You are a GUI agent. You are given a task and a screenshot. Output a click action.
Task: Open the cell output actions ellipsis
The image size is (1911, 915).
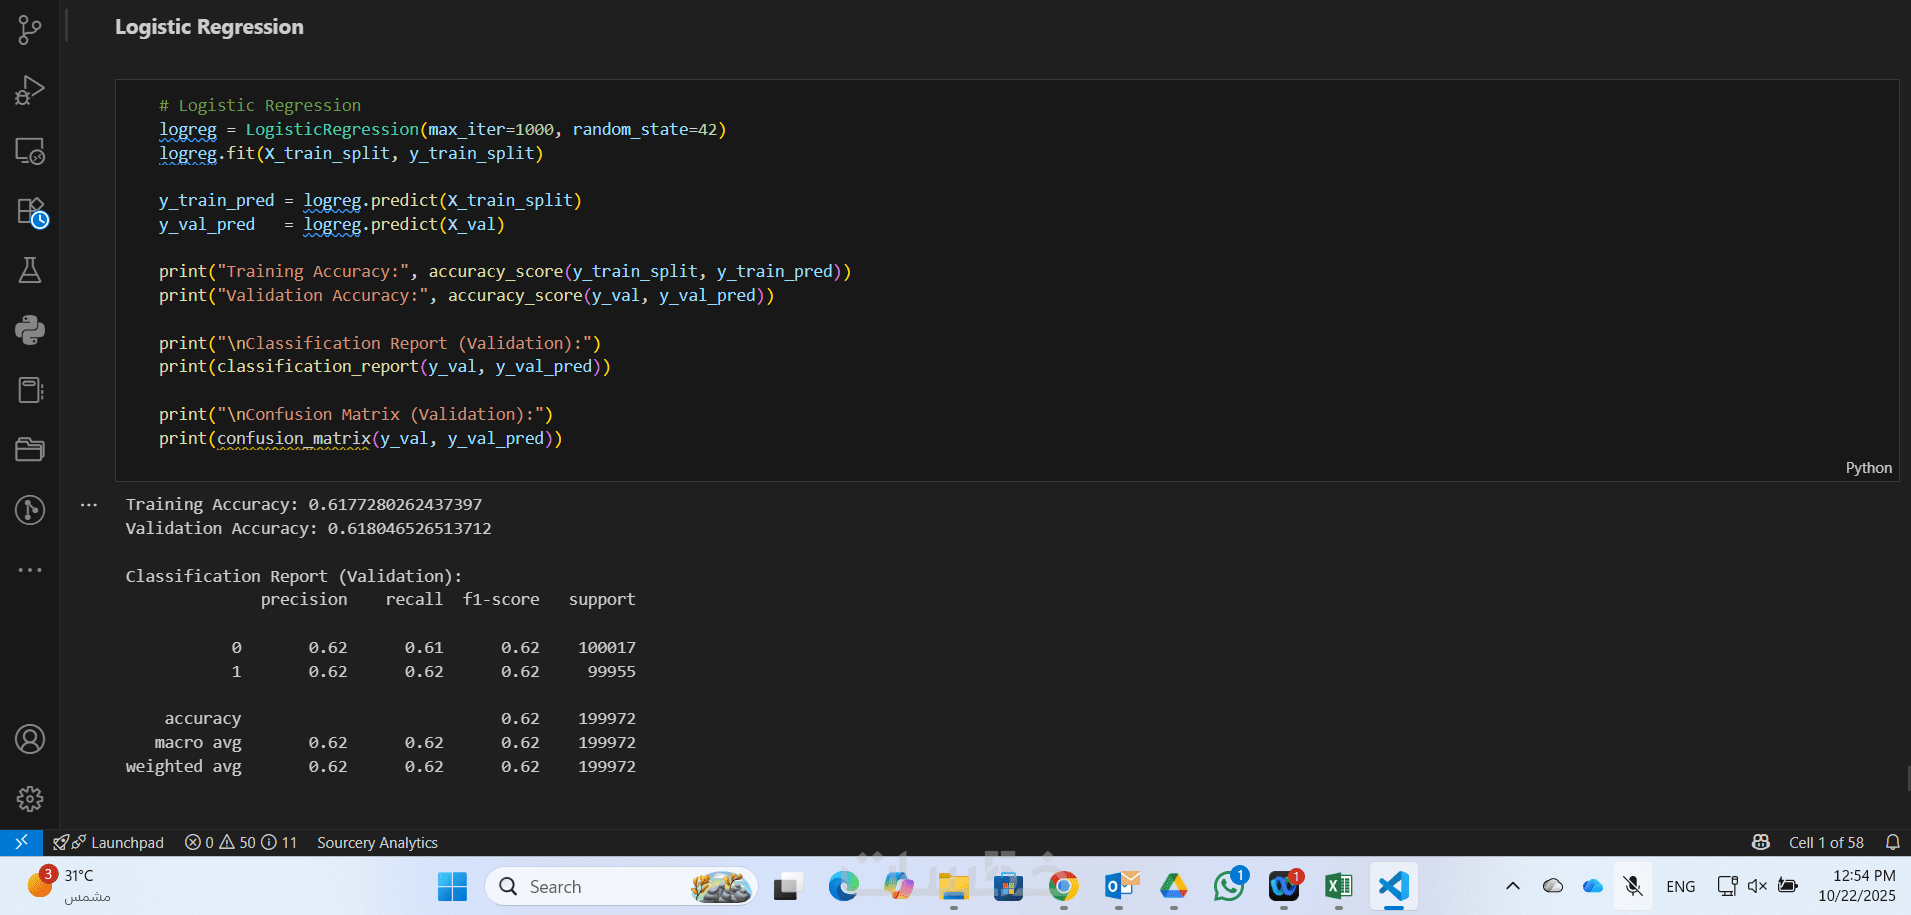[x=89, y=505]
